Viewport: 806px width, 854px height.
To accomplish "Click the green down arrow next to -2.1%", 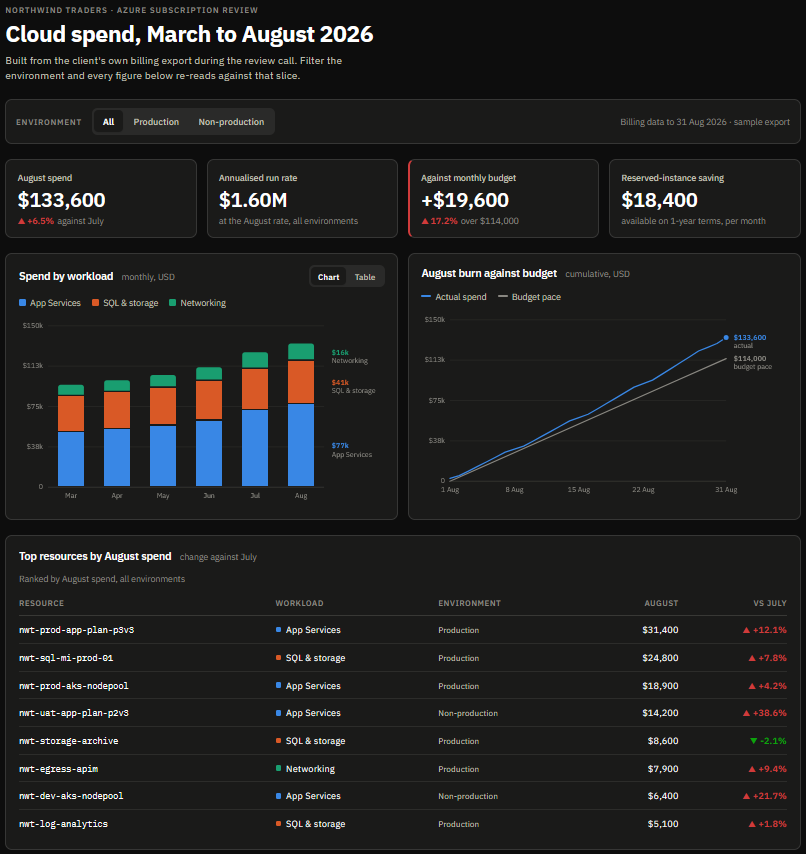I will click(x=753, y=741).
